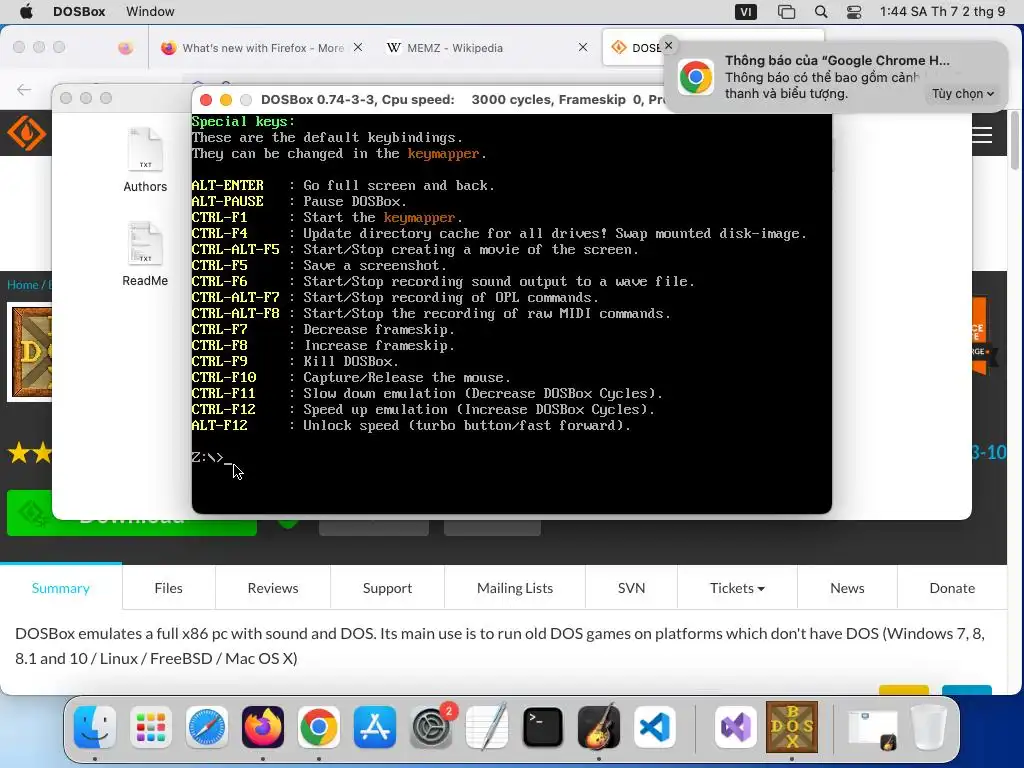Open Spotlight search in menu bar
The image size is (1024, 768).
(821, 11)
